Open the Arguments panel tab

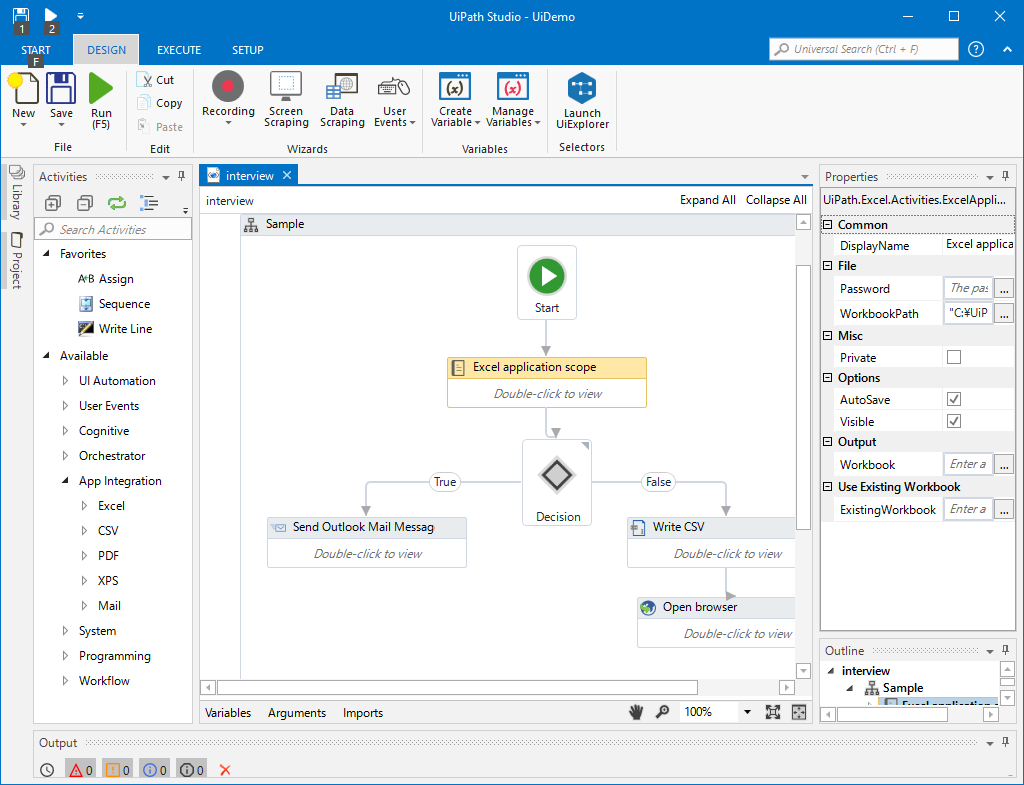296,713
